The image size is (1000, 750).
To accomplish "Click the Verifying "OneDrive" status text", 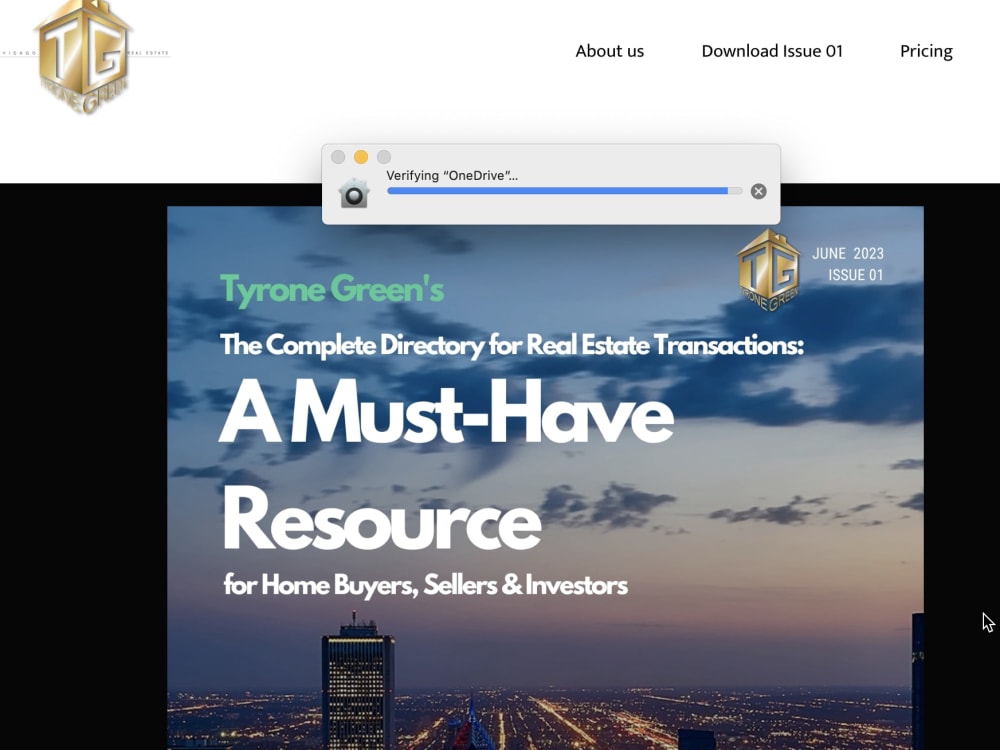I will (452, 175).
